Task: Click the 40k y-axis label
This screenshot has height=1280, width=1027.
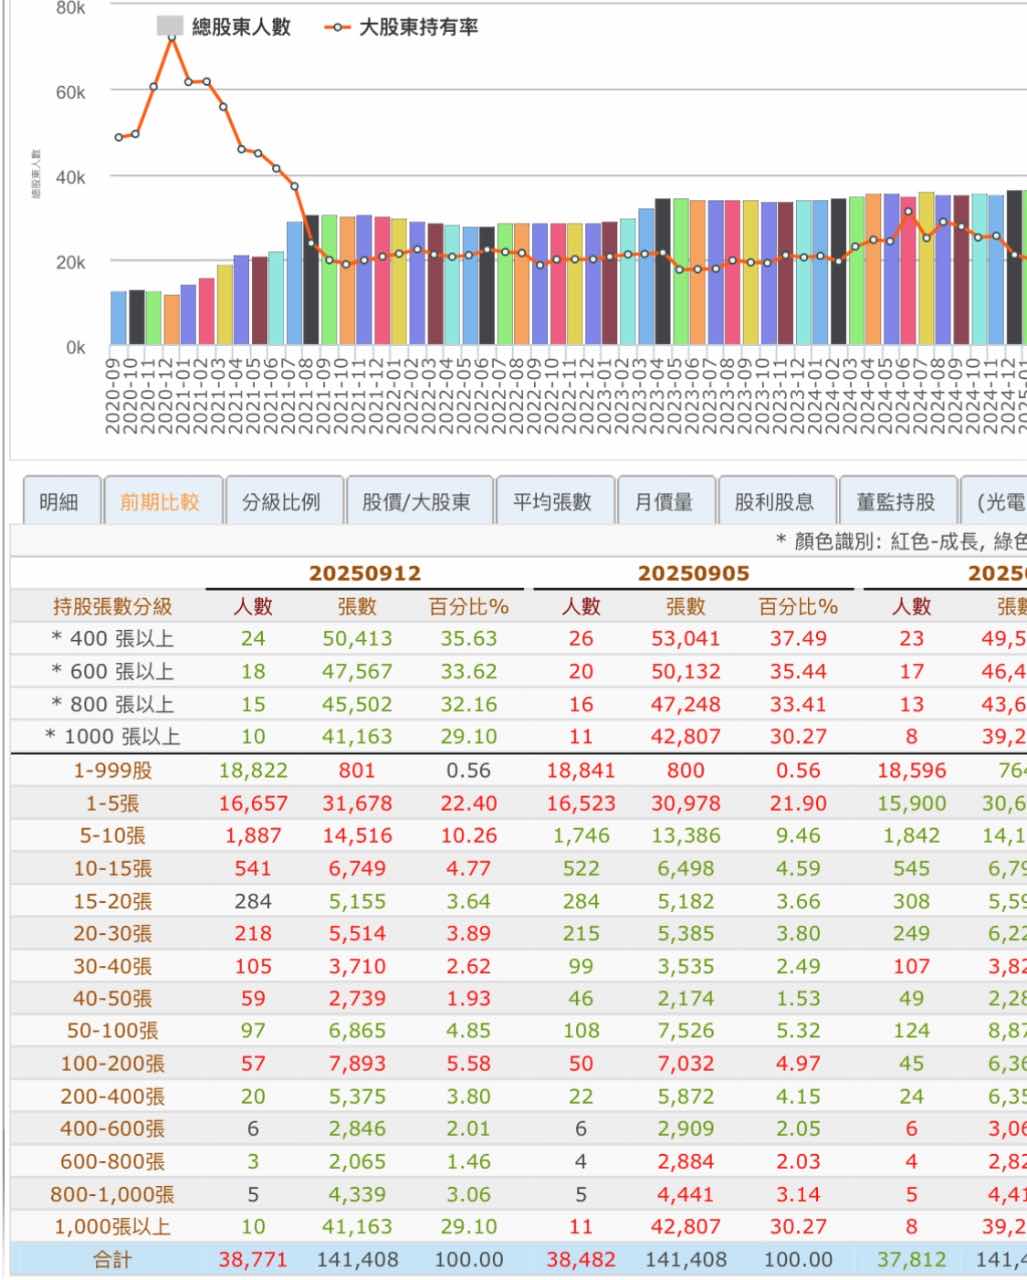Action: 70,177
